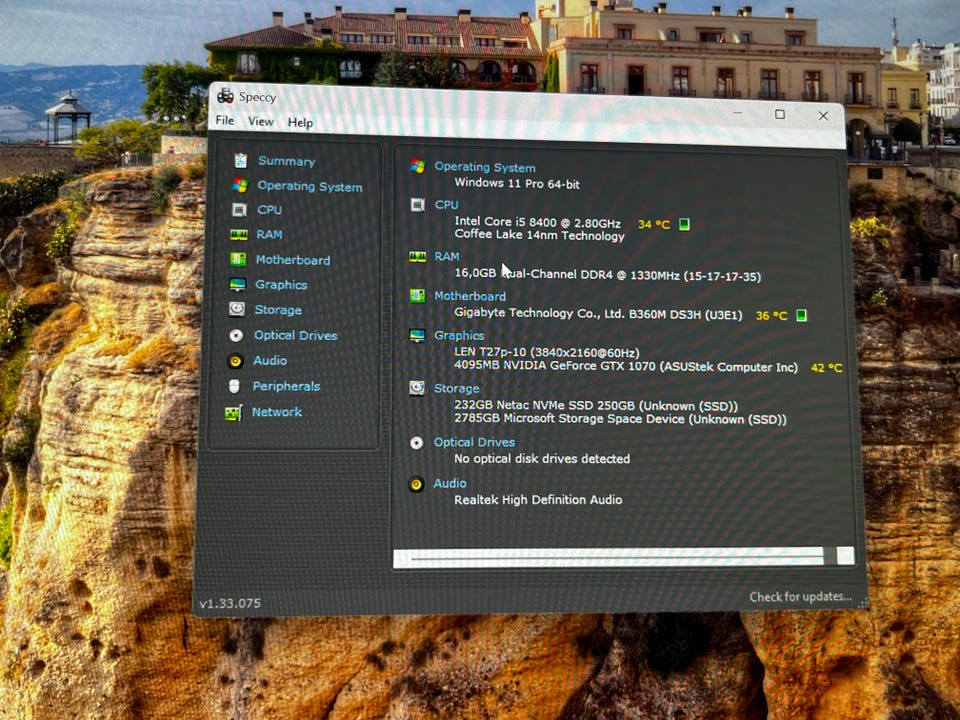Click the Motherboard icon in sidebar
Image resolution: width=960 pixels, height=720 pixels.
(238, 259)
